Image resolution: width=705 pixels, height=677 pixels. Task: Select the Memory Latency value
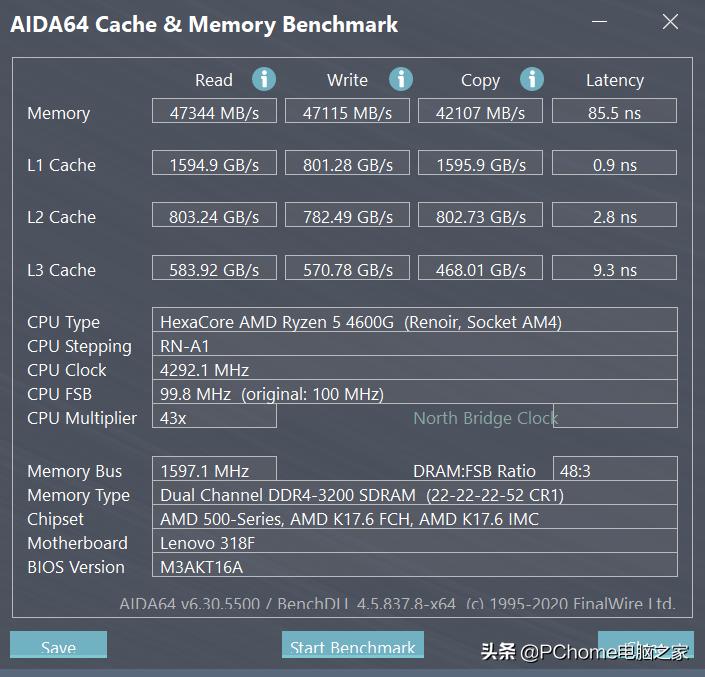(x=614, y=113)
